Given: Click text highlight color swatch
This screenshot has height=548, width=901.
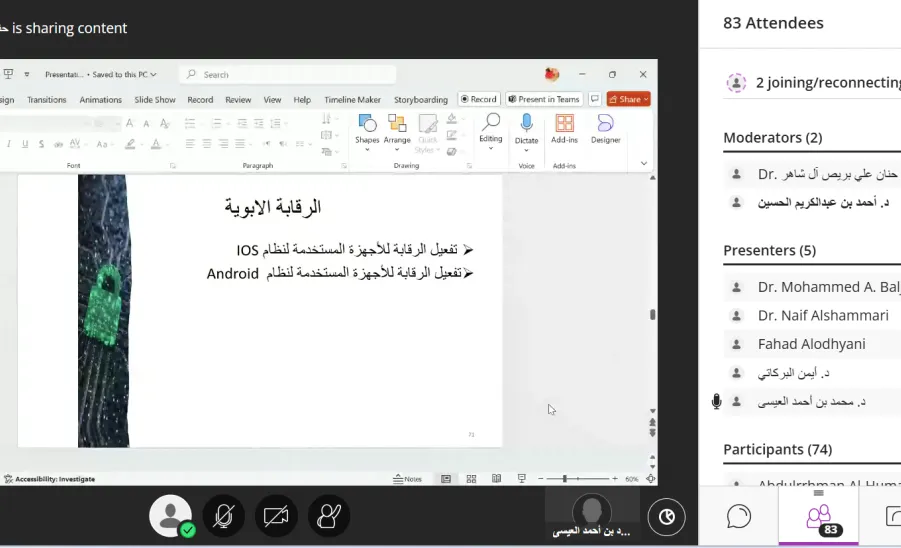Looking at the screenshot, I should pyautogui.click(x=130, y=144).
